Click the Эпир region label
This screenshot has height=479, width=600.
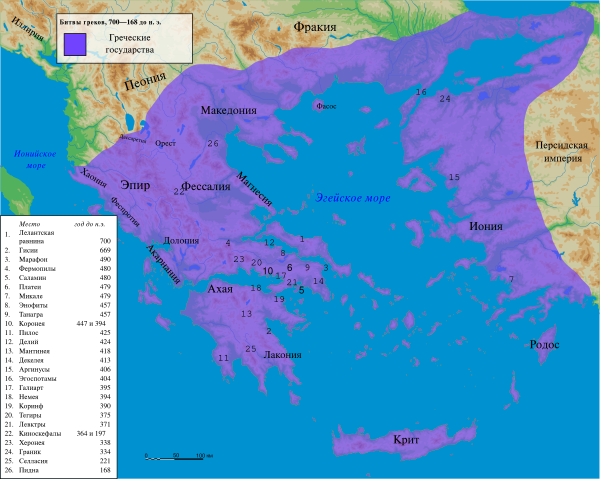tap(135, 186)
